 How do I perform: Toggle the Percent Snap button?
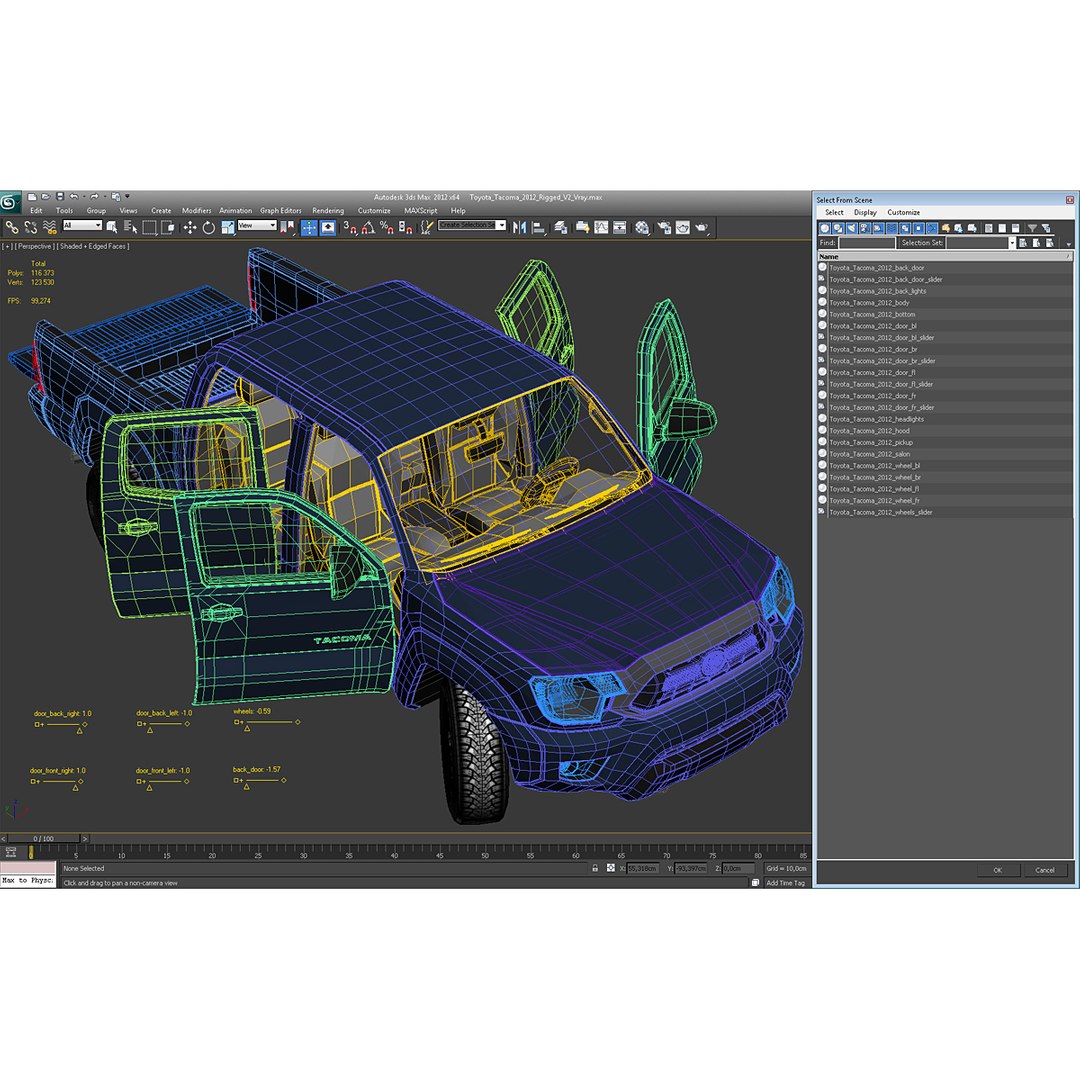pos(387,227)
